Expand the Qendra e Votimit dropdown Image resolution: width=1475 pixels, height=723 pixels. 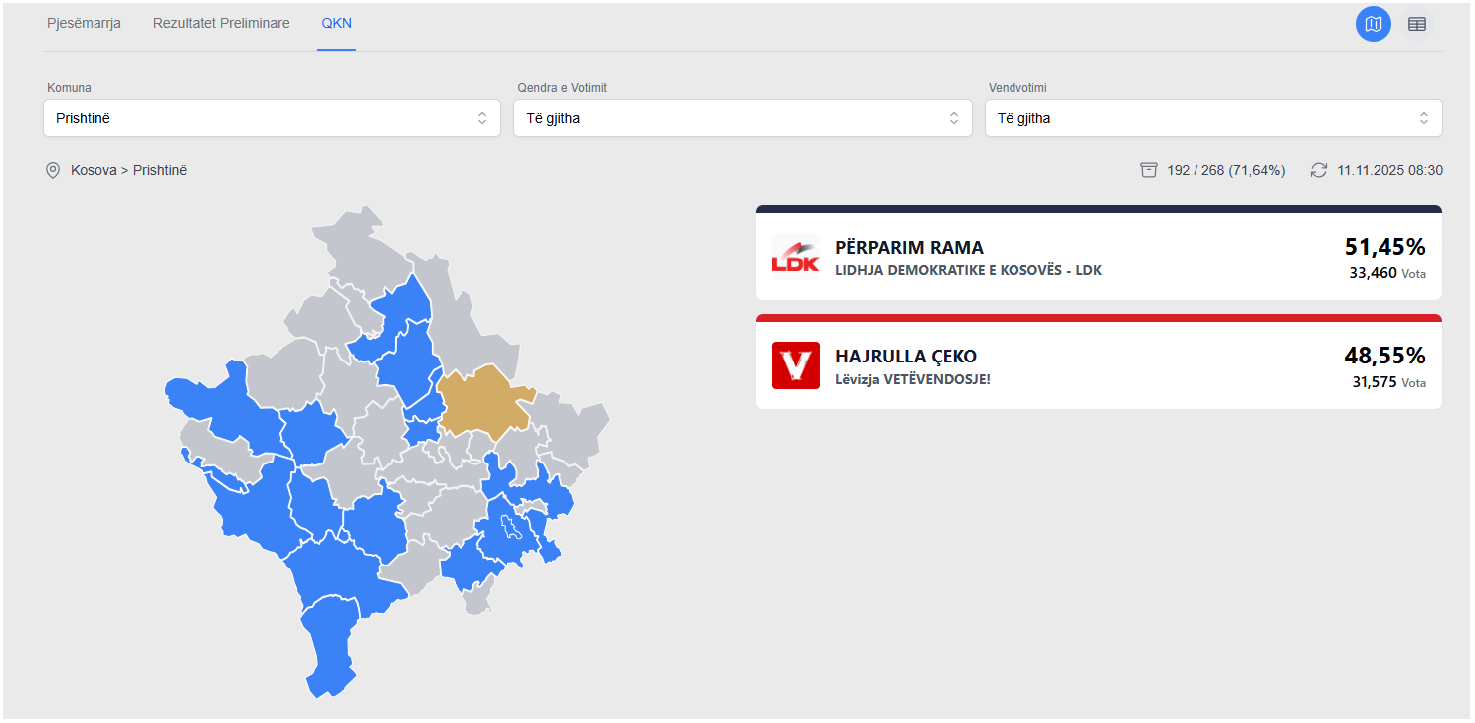(x=742, y=118)
